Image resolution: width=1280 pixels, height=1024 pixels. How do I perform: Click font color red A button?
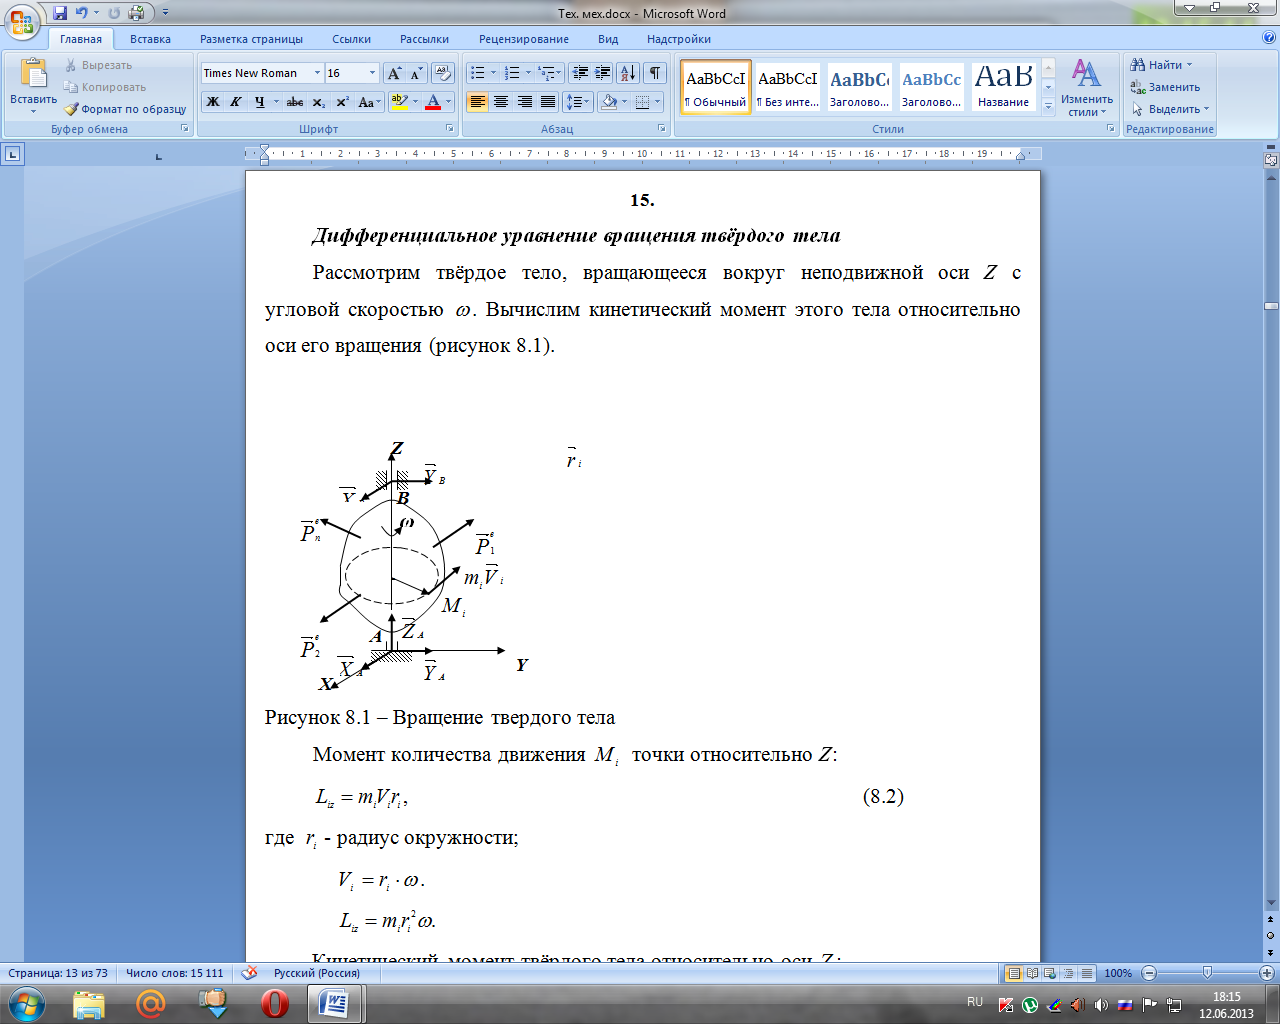pos(433,102)
